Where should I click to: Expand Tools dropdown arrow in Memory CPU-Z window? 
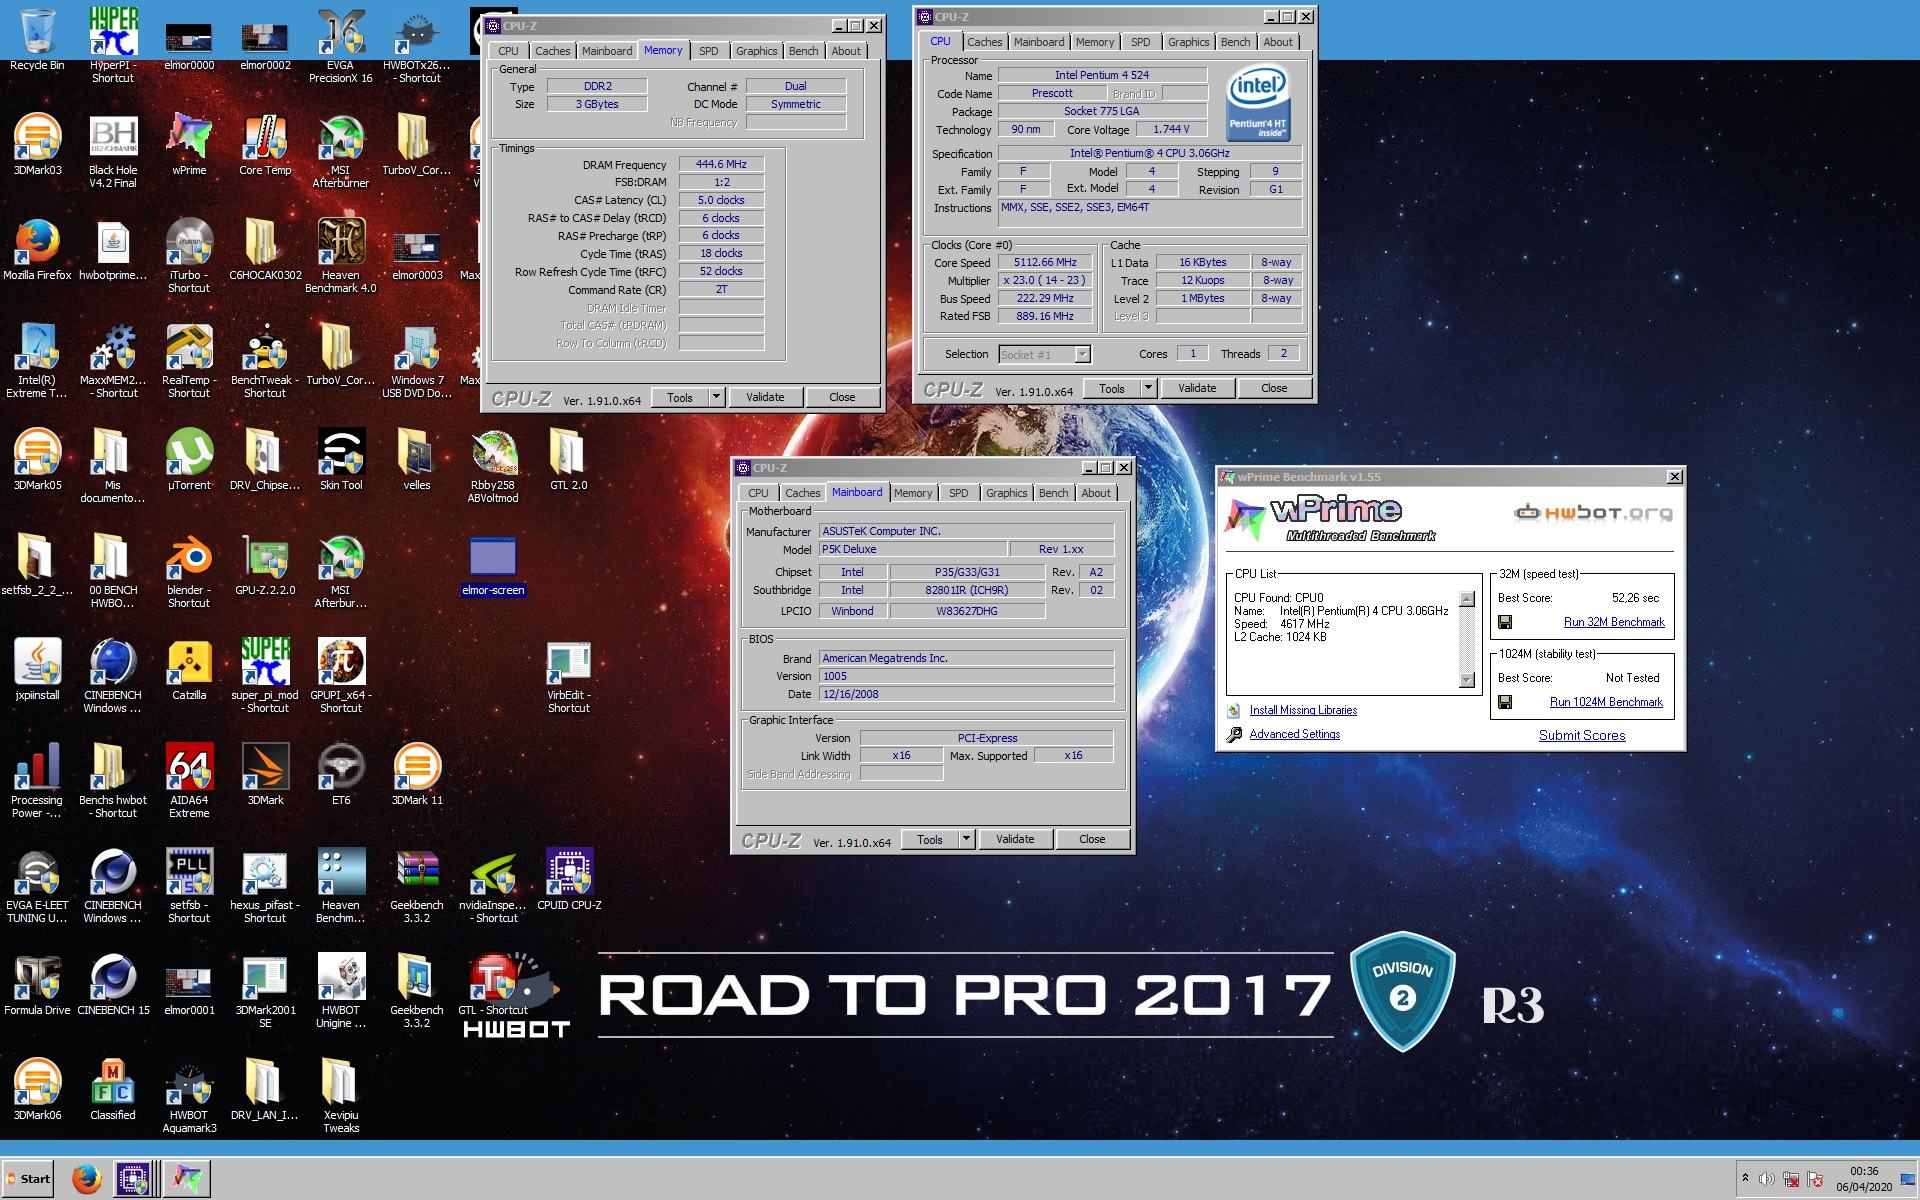click(x=716, y=397)
